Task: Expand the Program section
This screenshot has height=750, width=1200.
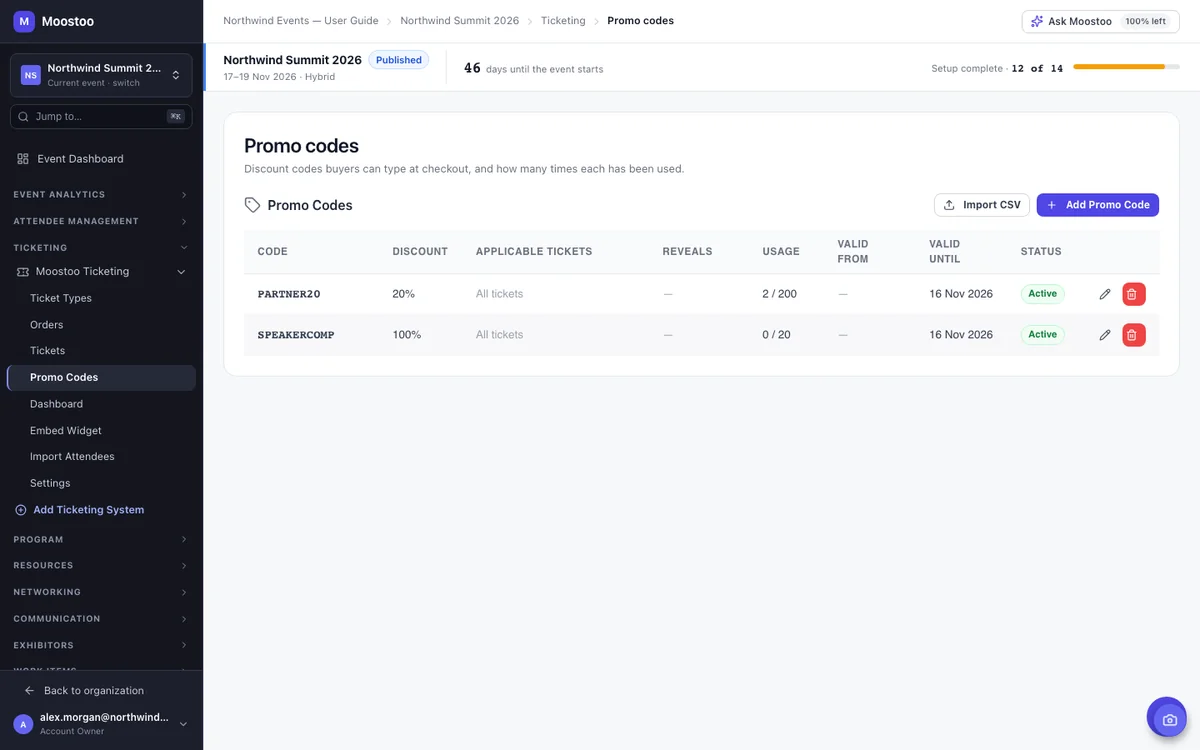Action: [x=101, y=540]
